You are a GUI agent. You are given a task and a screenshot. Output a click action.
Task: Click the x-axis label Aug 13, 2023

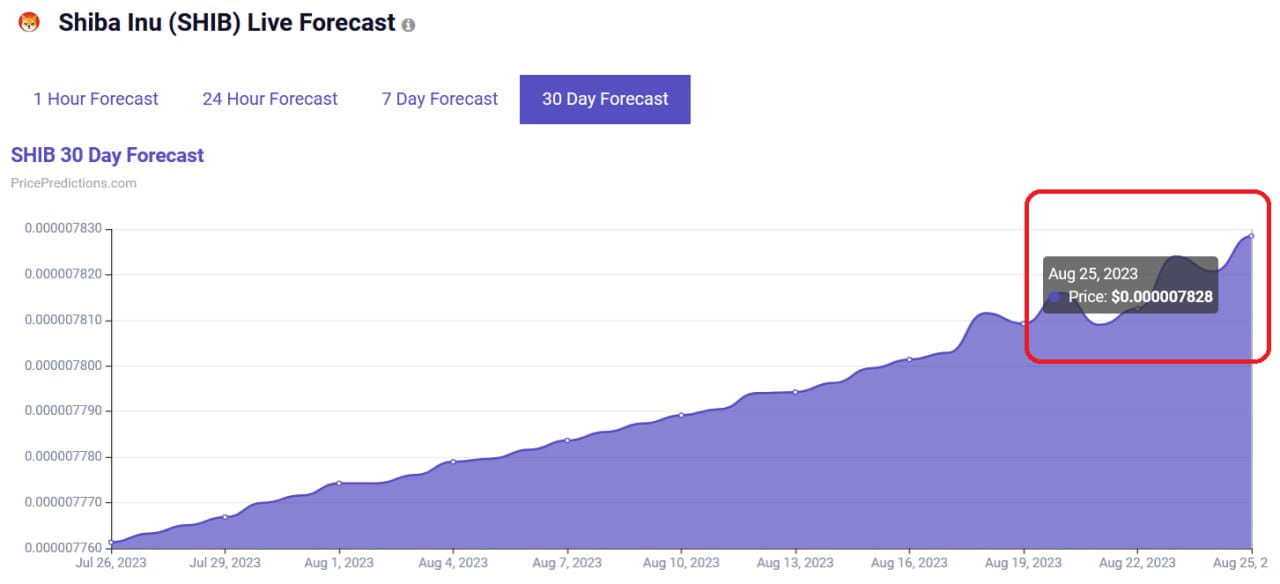(x=795, y=563)
